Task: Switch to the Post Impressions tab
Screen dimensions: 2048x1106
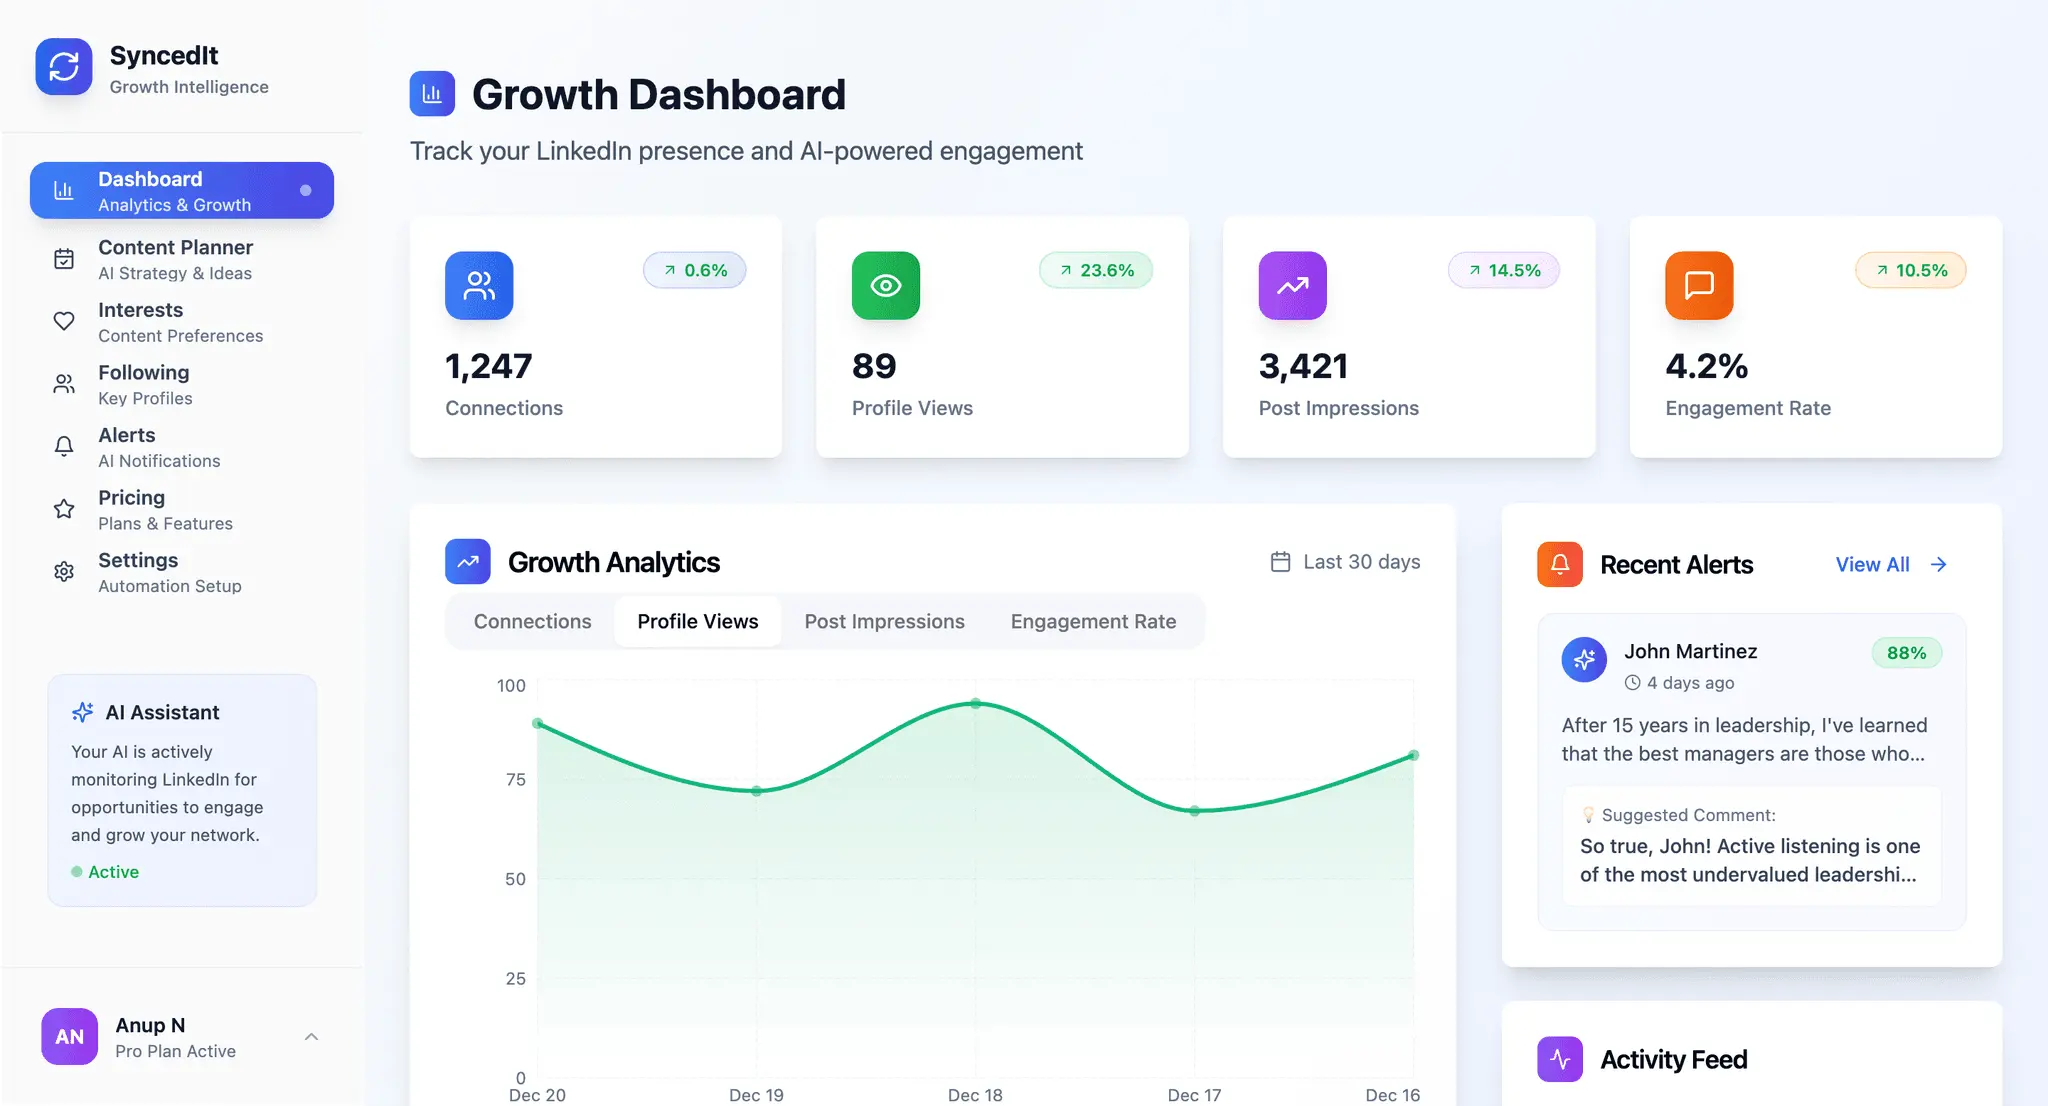Action: (x=885, y=622)
